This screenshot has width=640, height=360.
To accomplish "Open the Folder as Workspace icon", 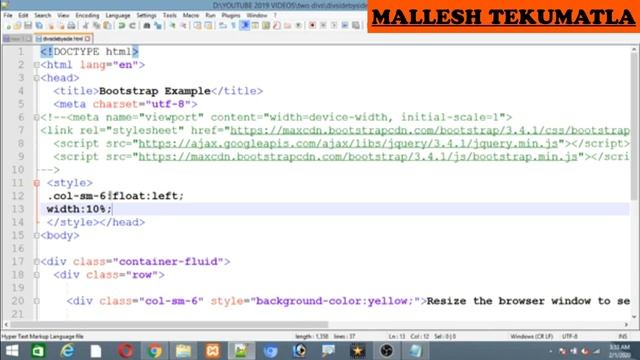I will tap(288, 26).
